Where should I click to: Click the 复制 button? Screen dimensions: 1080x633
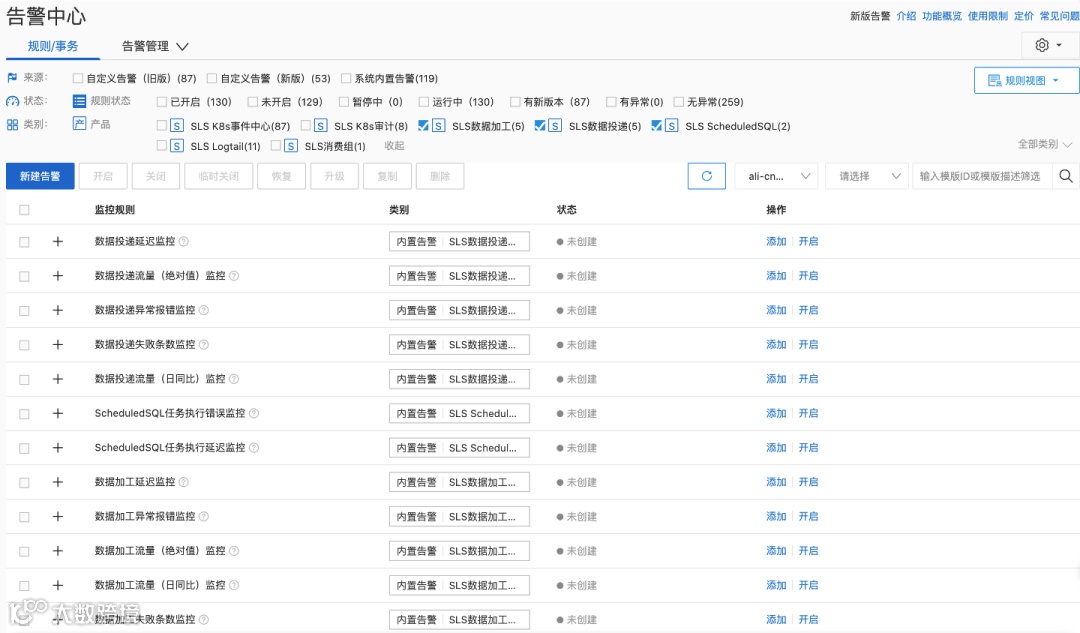coord(387,176)
